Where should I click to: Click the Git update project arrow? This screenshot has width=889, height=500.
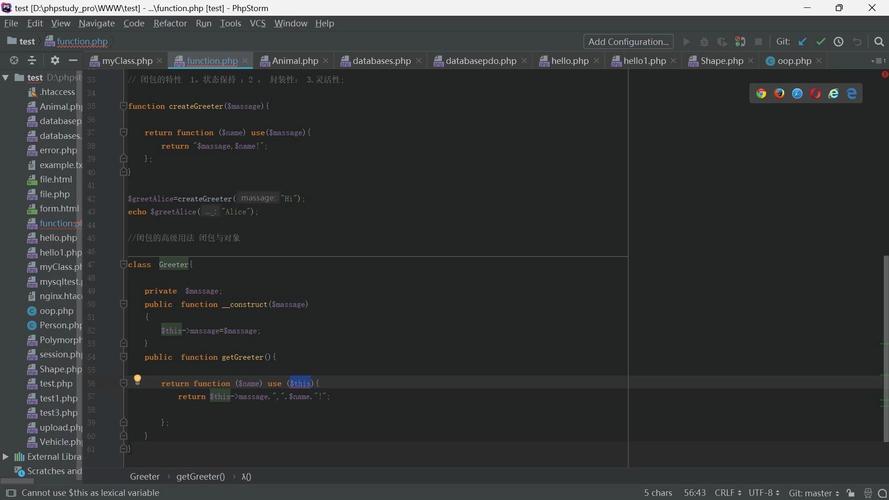(x=802, y=41)
